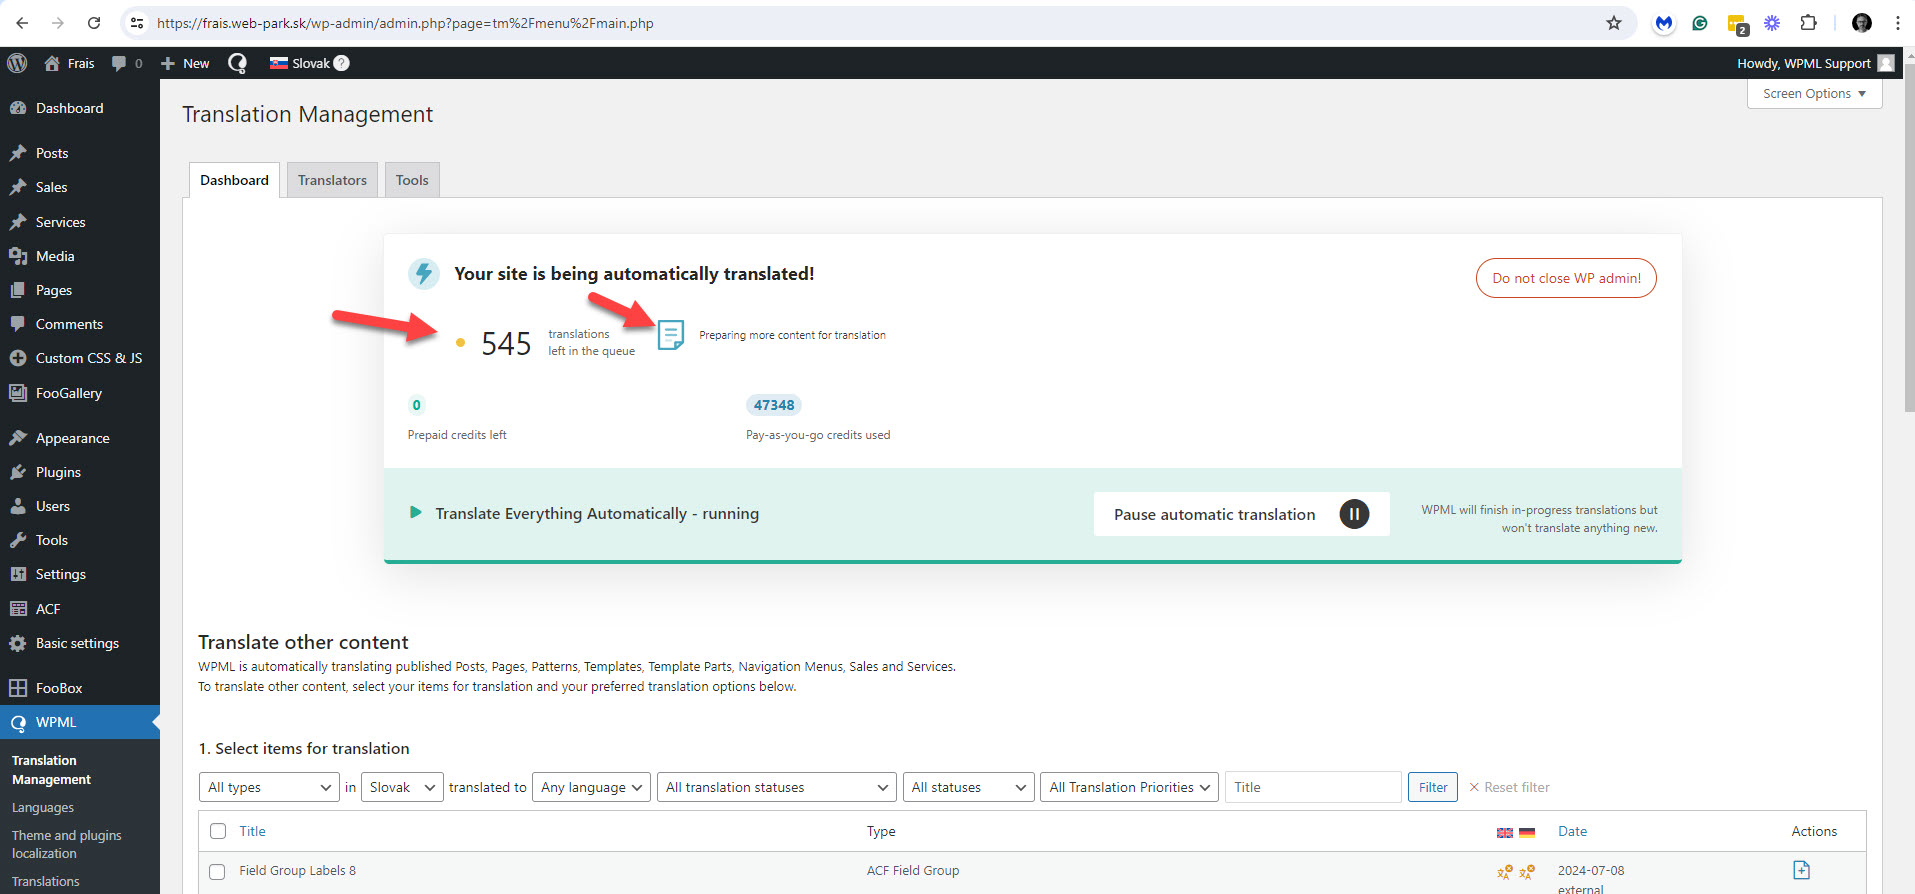Screen dimensions: 1915x894
Task: Open the All translation statuses dropdown
Action: pos(776,787)
